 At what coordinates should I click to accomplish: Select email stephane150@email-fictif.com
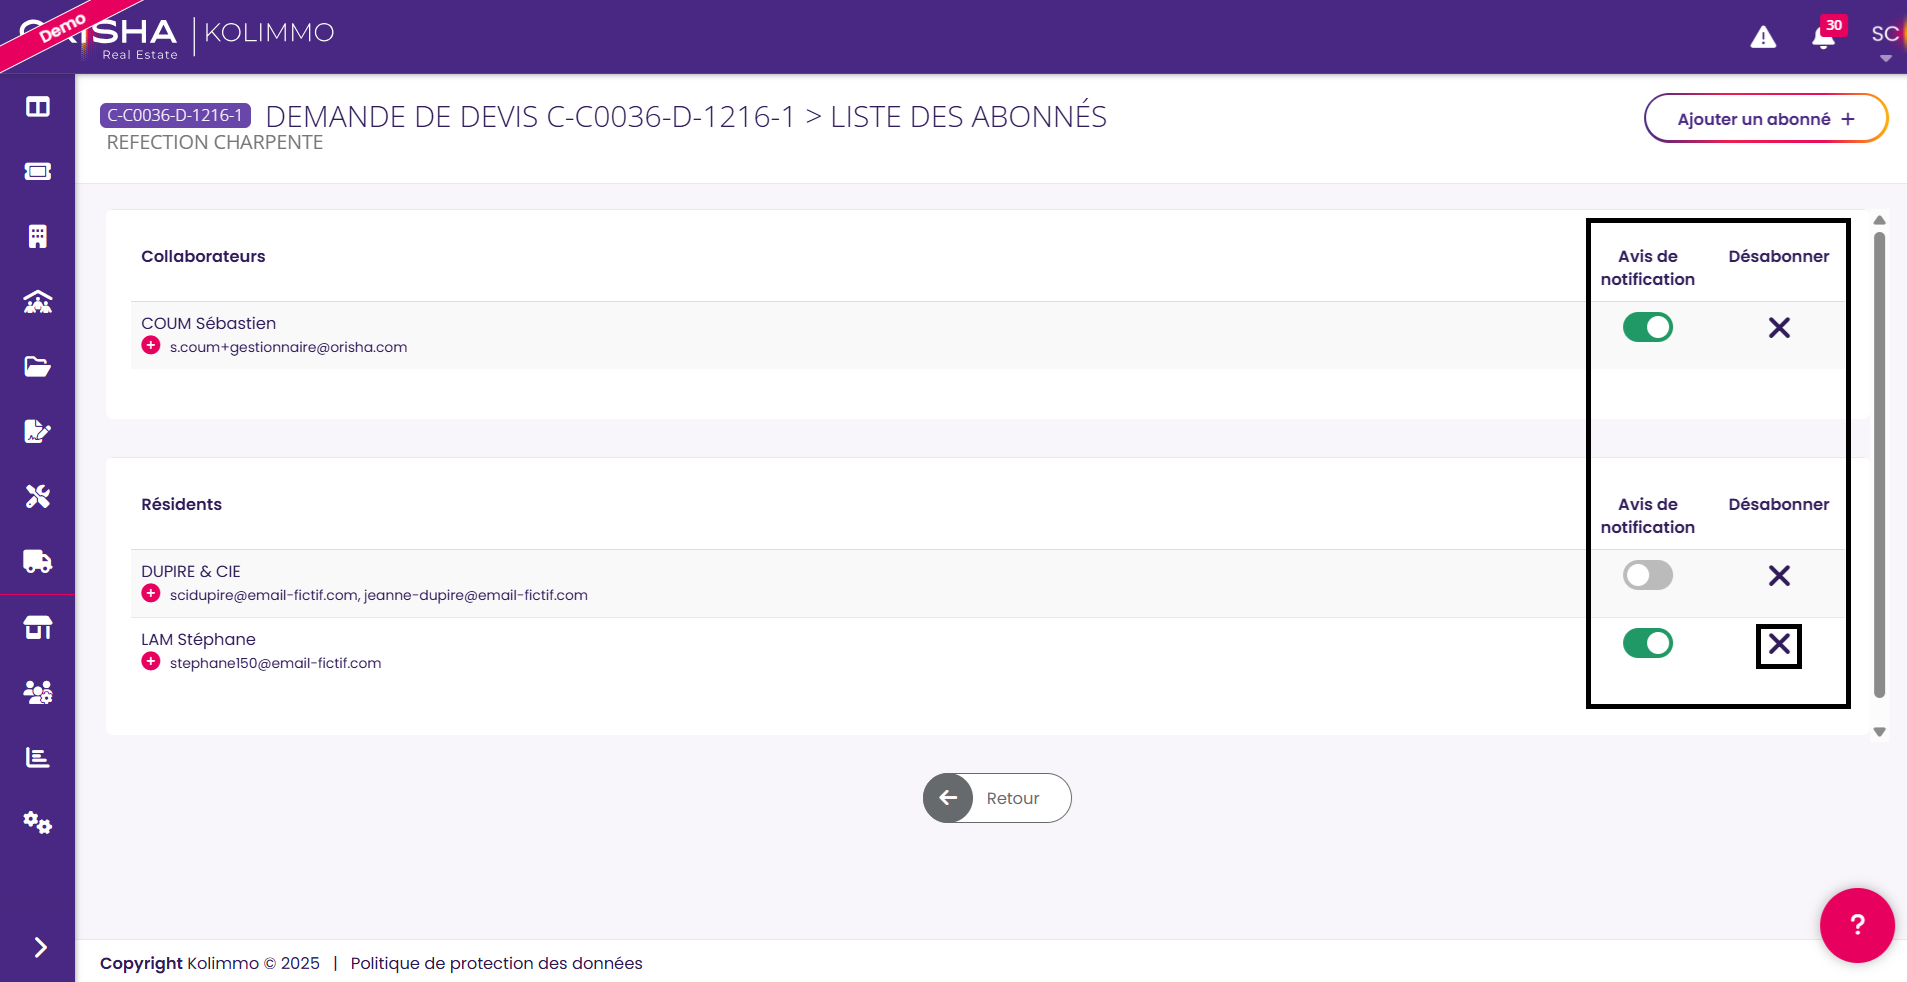click(275, 663)
